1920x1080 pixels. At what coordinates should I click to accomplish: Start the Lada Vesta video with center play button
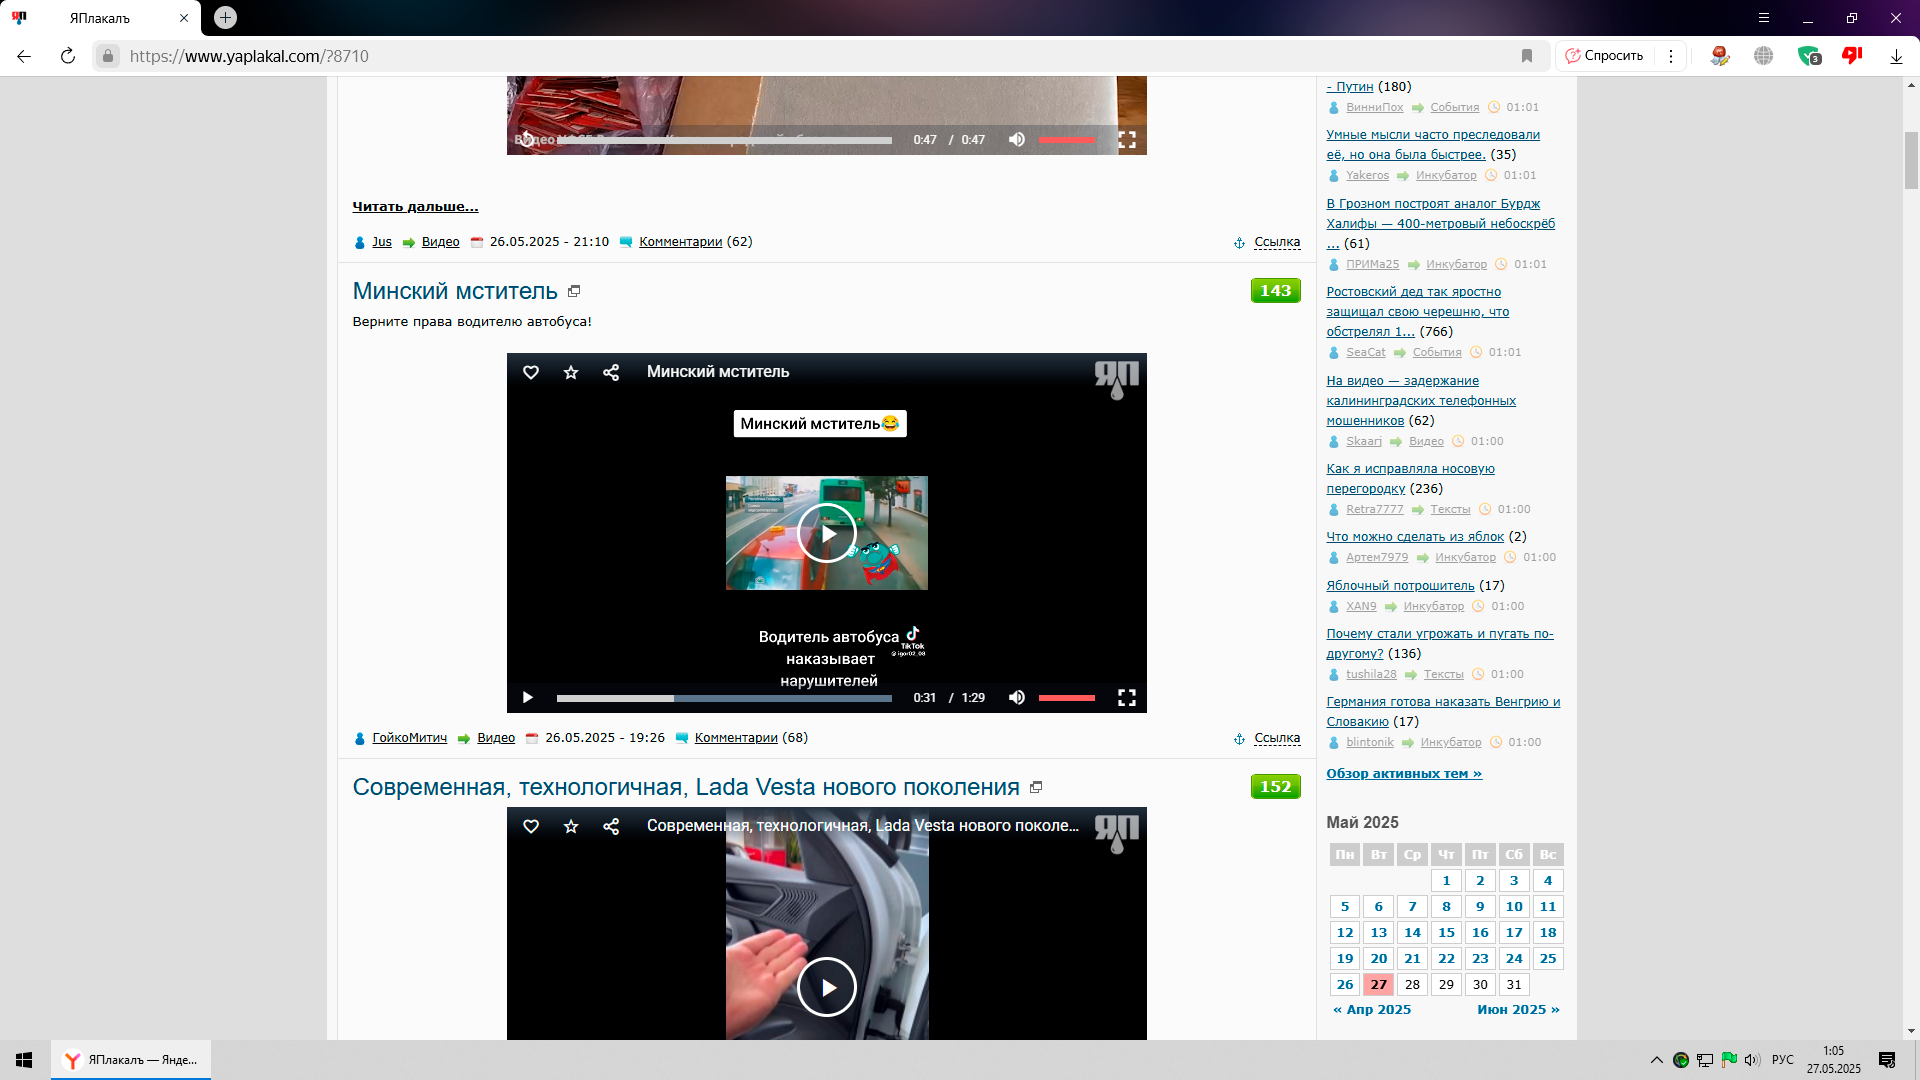pos(827,987)
